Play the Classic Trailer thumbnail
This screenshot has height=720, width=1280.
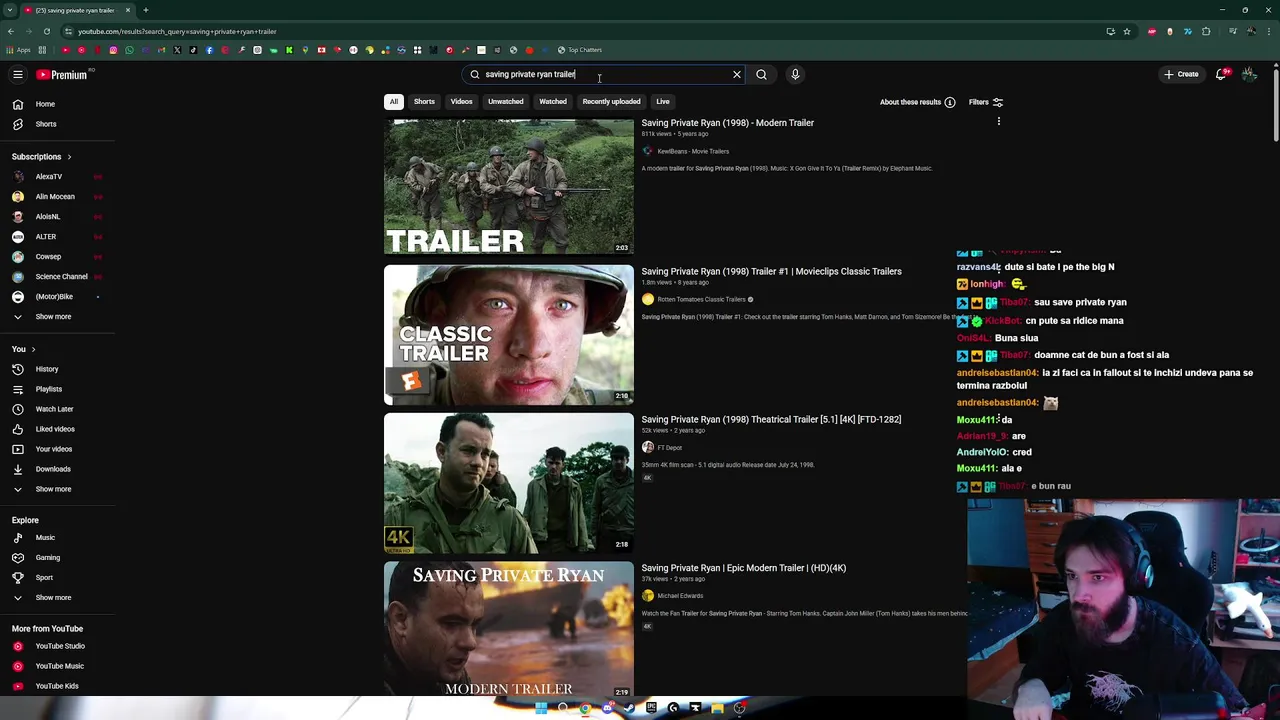[509, 335]
